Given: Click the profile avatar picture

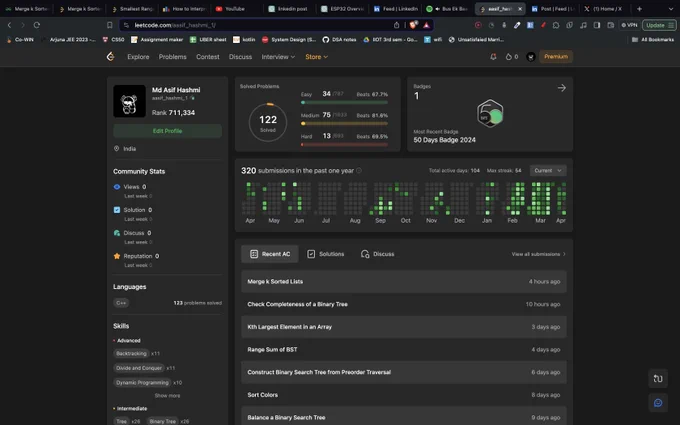Looking at the screenshot, I should pyautogui.click(x=129, y=101).
